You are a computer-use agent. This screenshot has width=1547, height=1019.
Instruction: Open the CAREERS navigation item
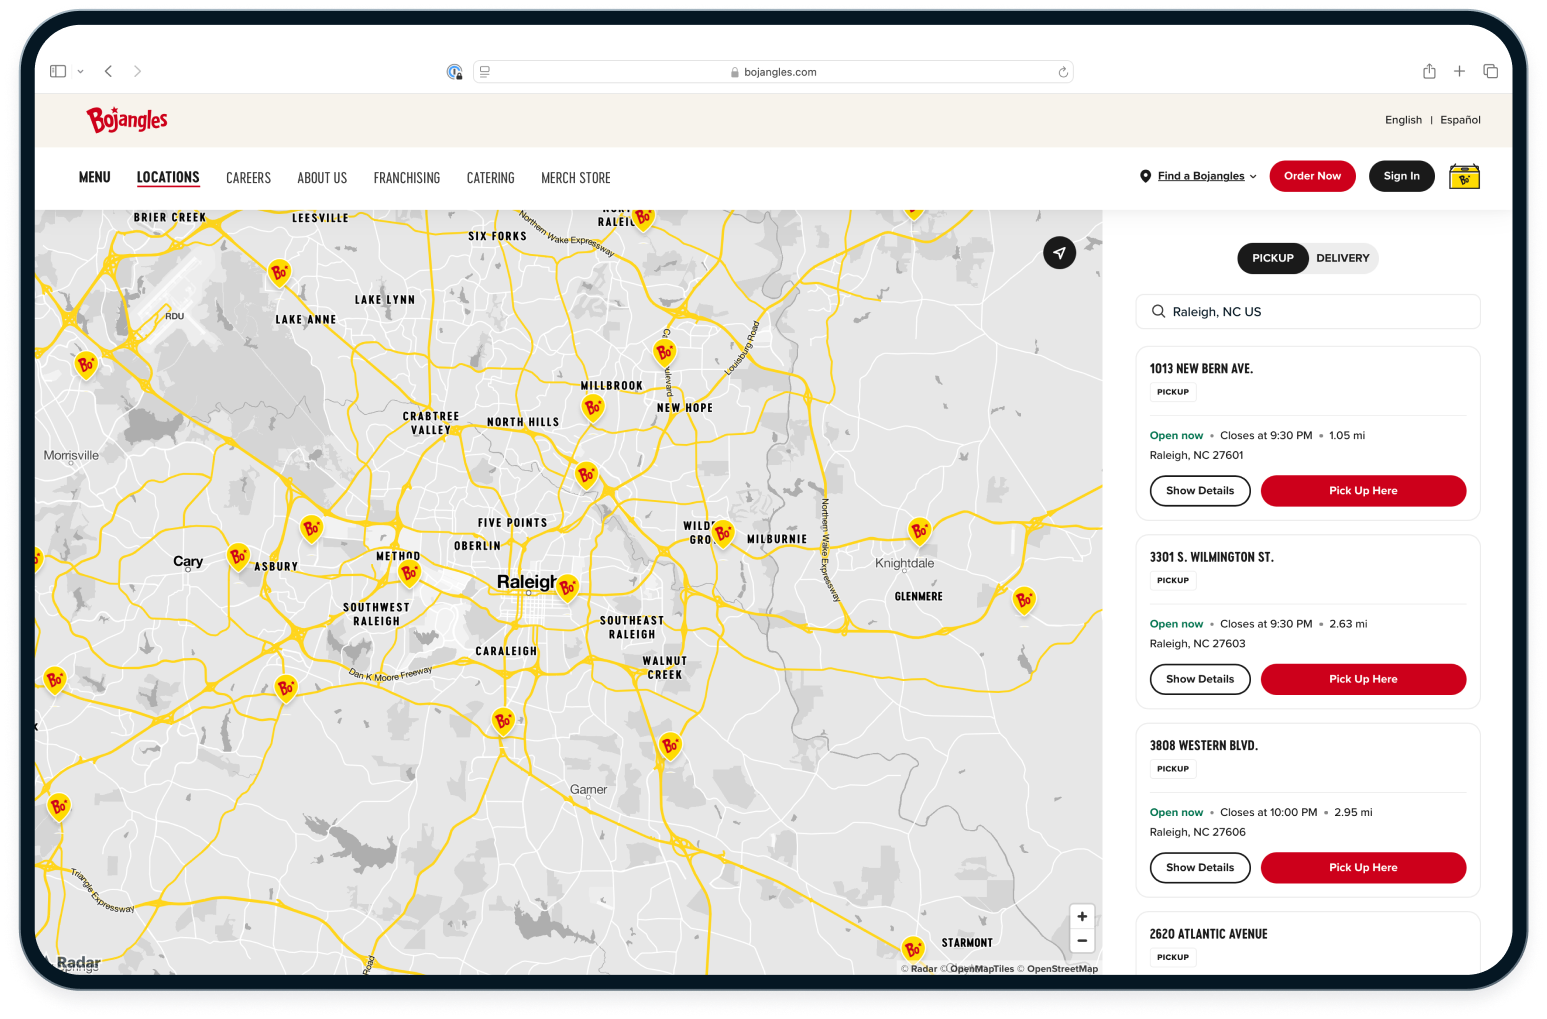pyautogui.click(x=248, y=178)
